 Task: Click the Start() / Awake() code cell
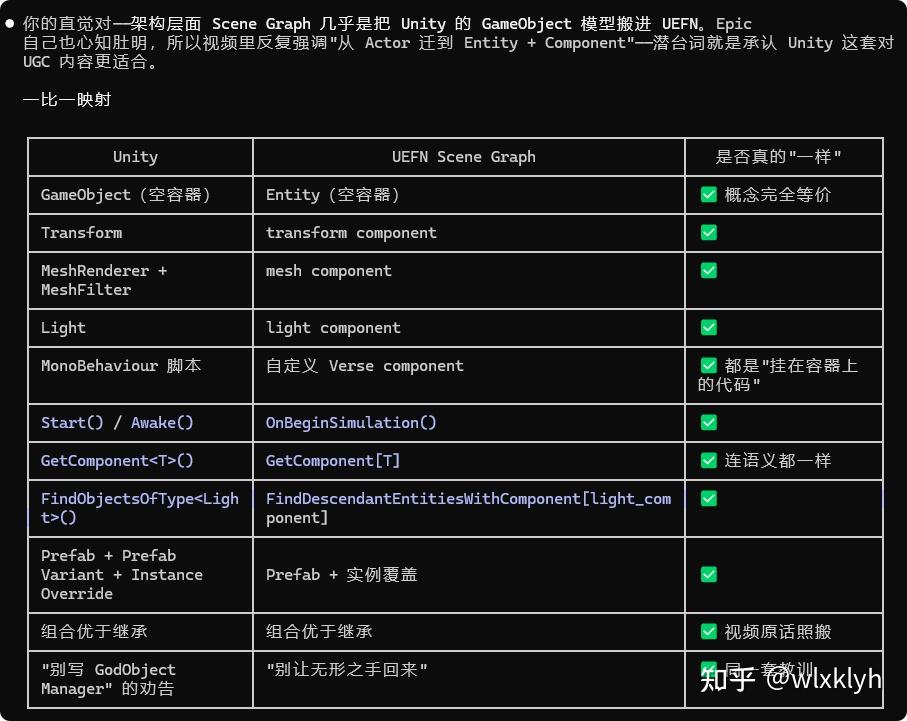tap(141, 422)
